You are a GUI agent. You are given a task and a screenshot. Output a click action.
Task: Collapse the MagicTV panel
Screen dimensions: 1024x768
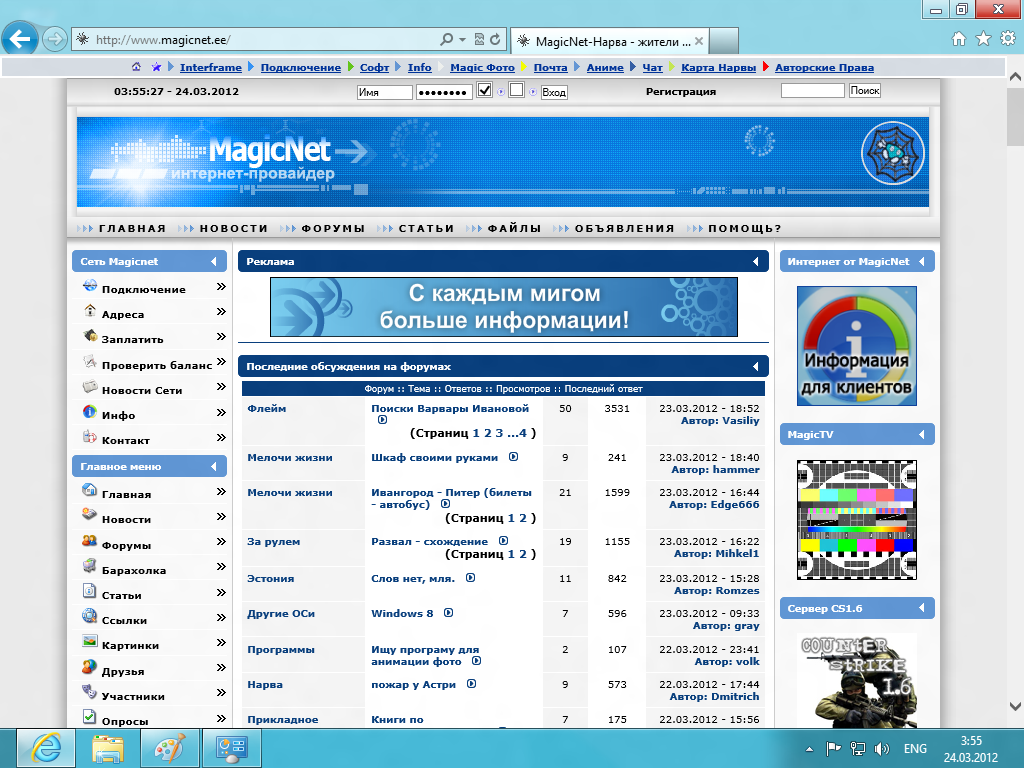coord(921,434)
